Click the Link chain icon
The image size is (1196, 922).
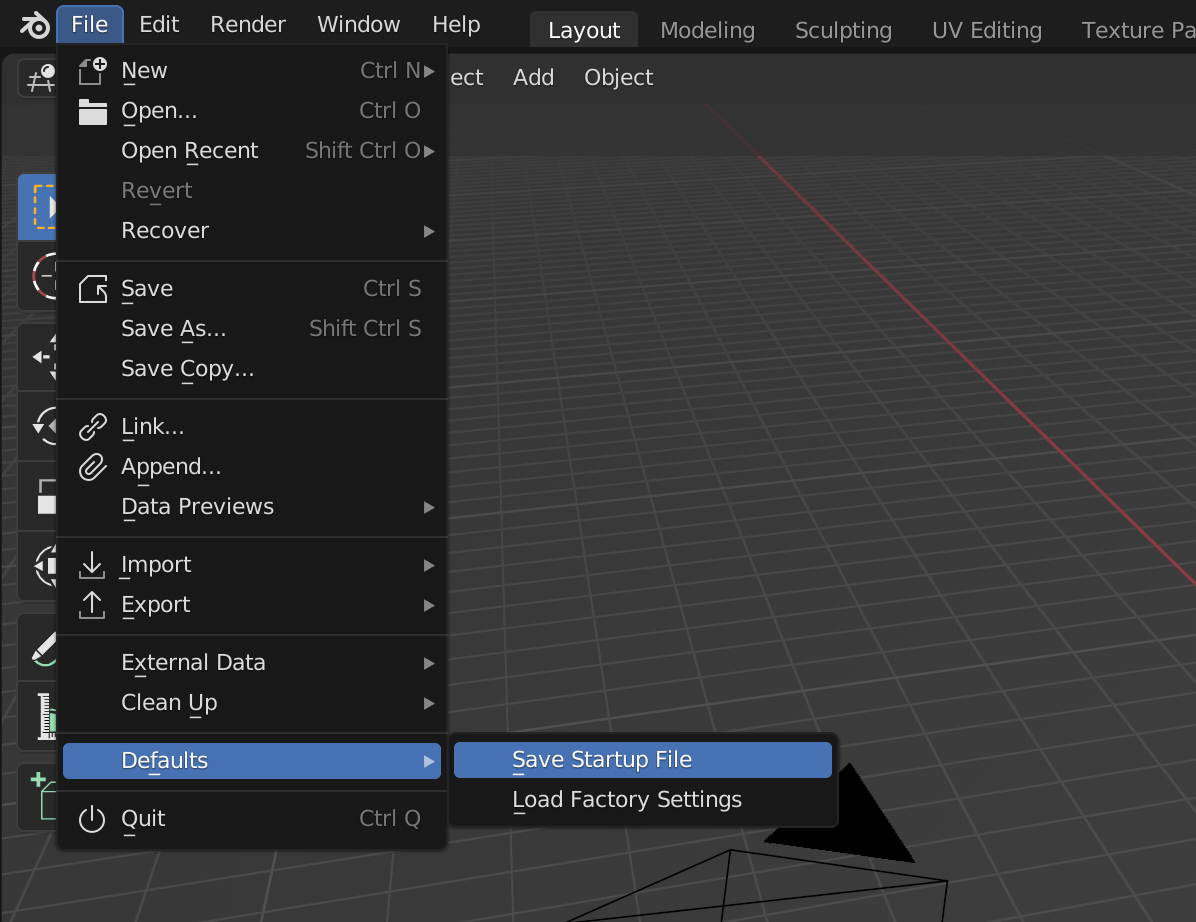pos(92,427)
